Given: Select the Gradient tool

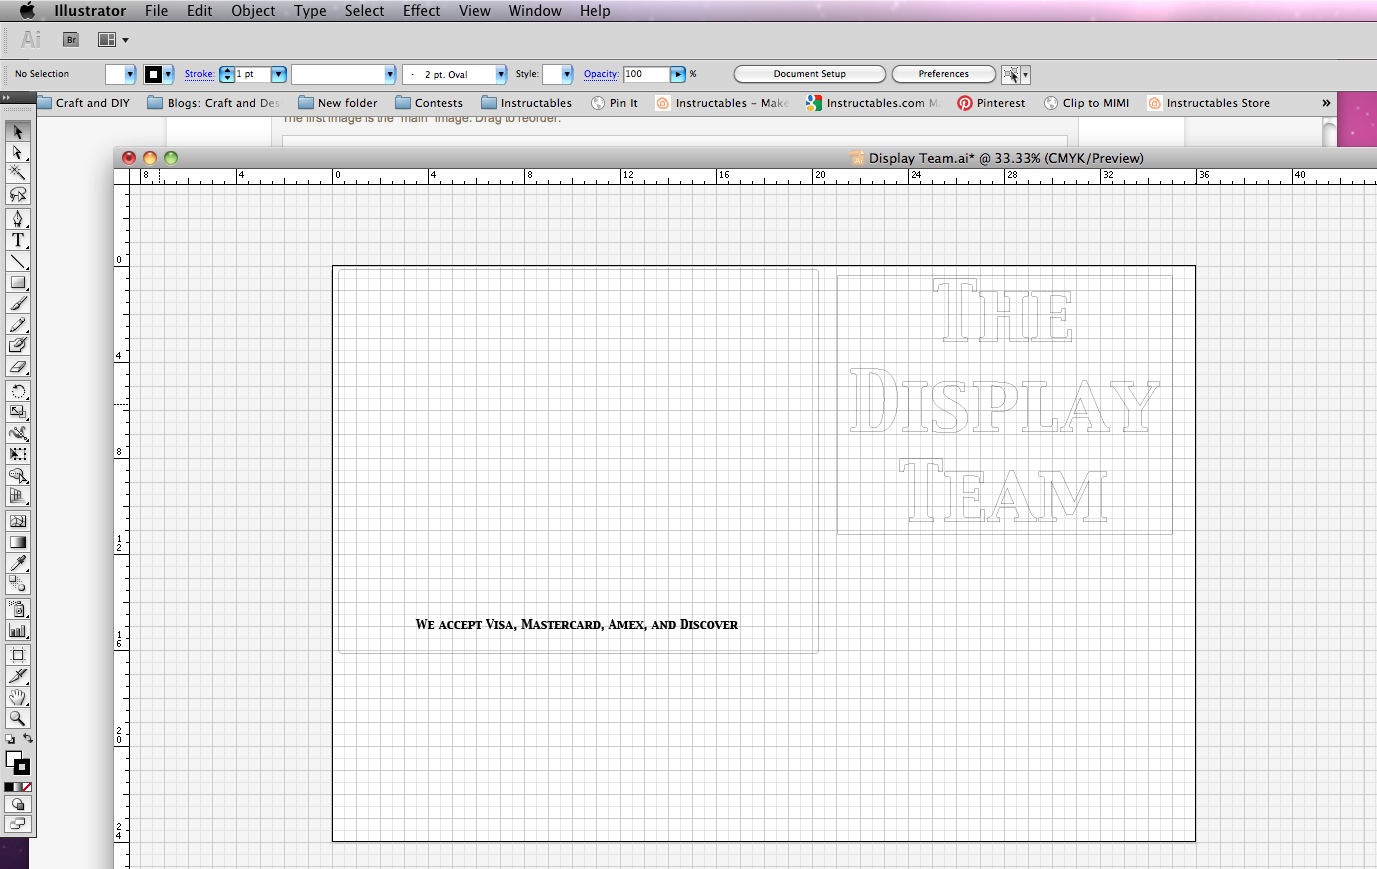Looking at the screenshot, I should pyautogui.click(x=17, y=542).
